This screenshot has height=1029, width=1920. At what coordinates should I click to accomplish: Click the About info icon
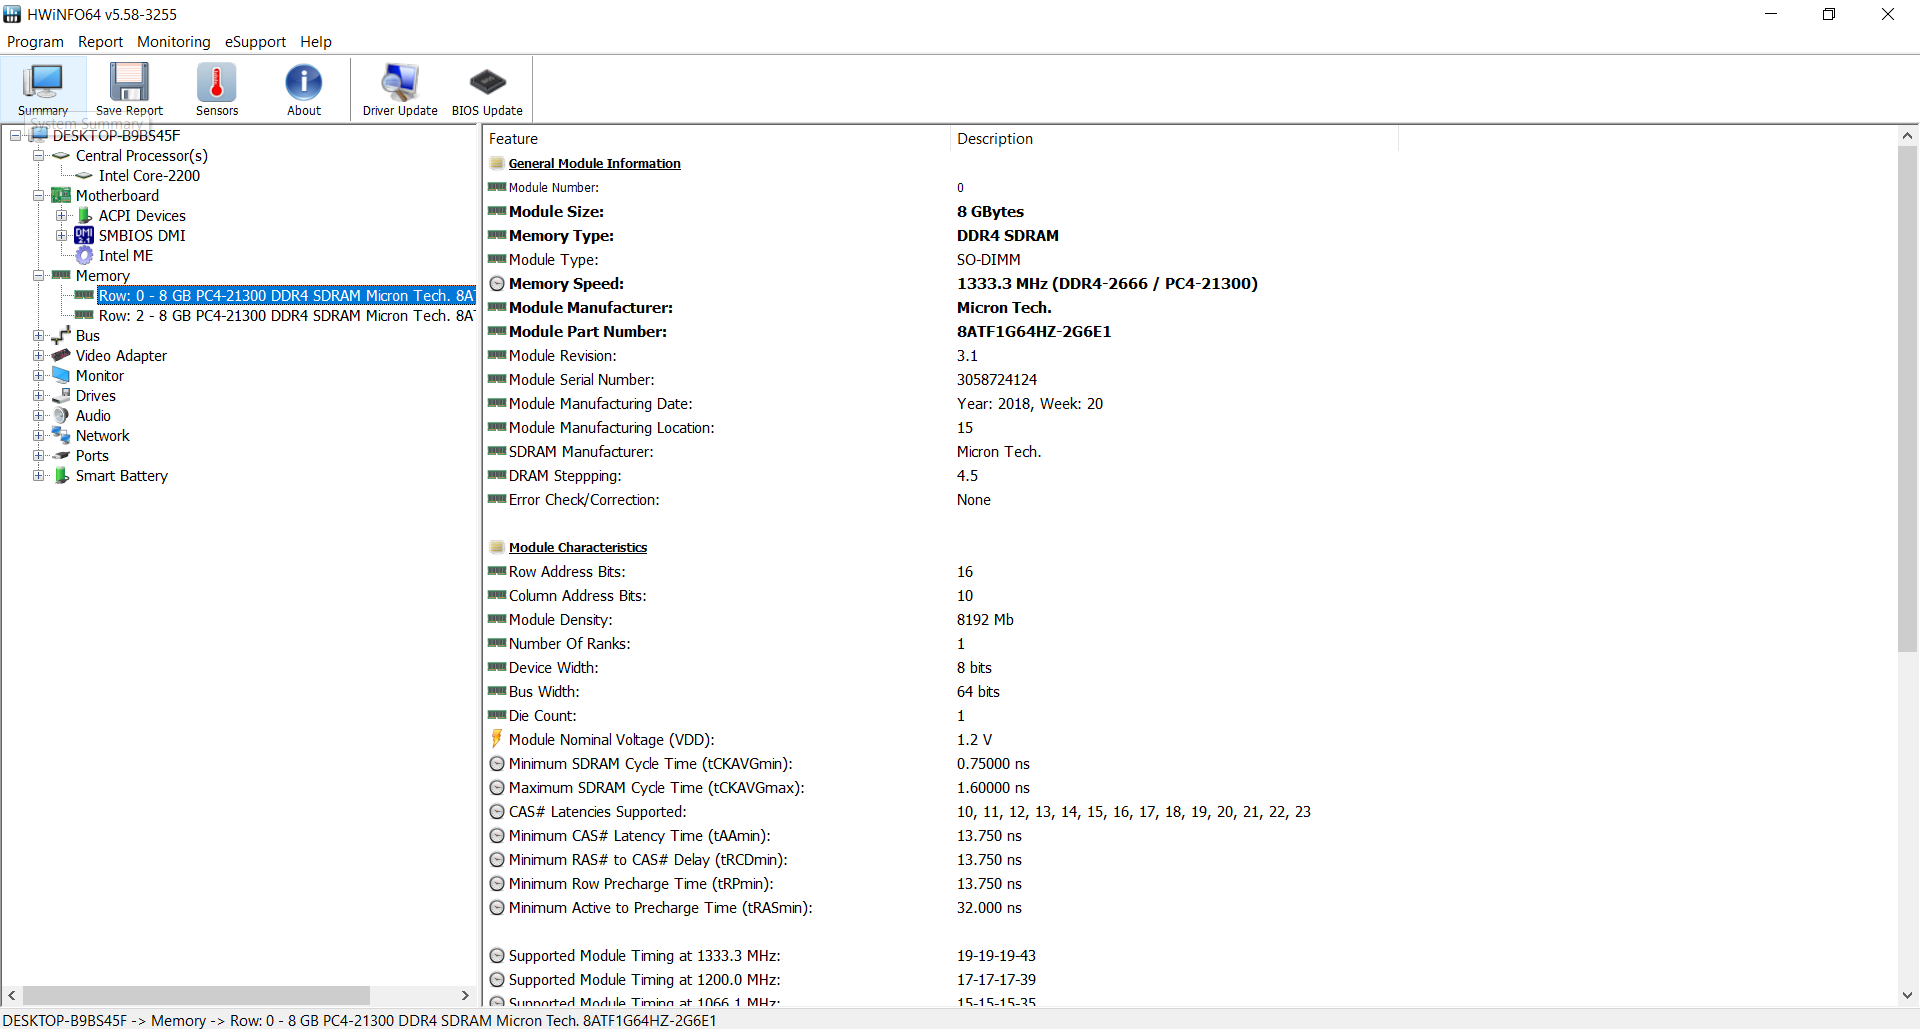(x=304, y=89)
